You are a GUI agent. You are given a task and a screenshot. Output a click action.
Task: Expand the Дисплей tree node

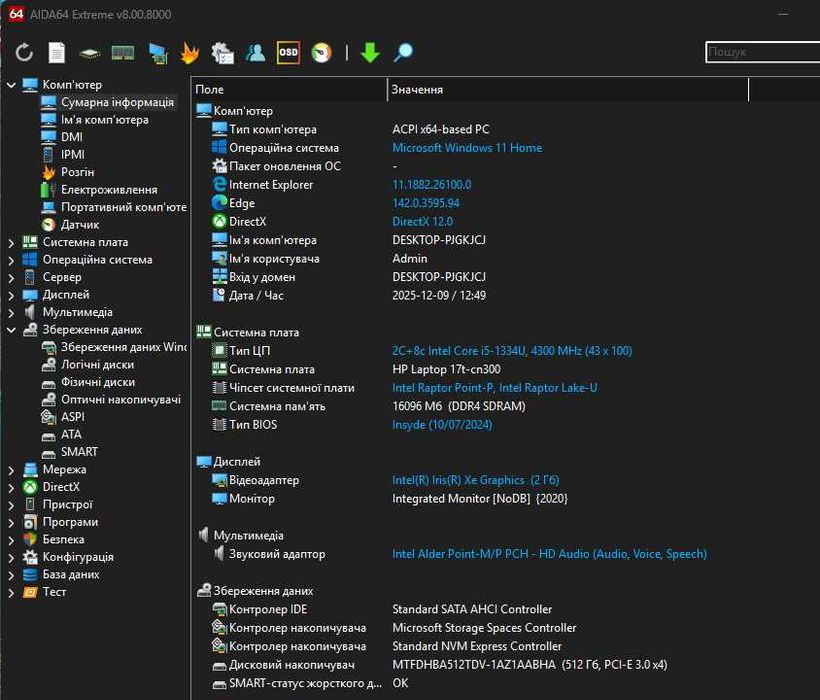tap(11, 295)
